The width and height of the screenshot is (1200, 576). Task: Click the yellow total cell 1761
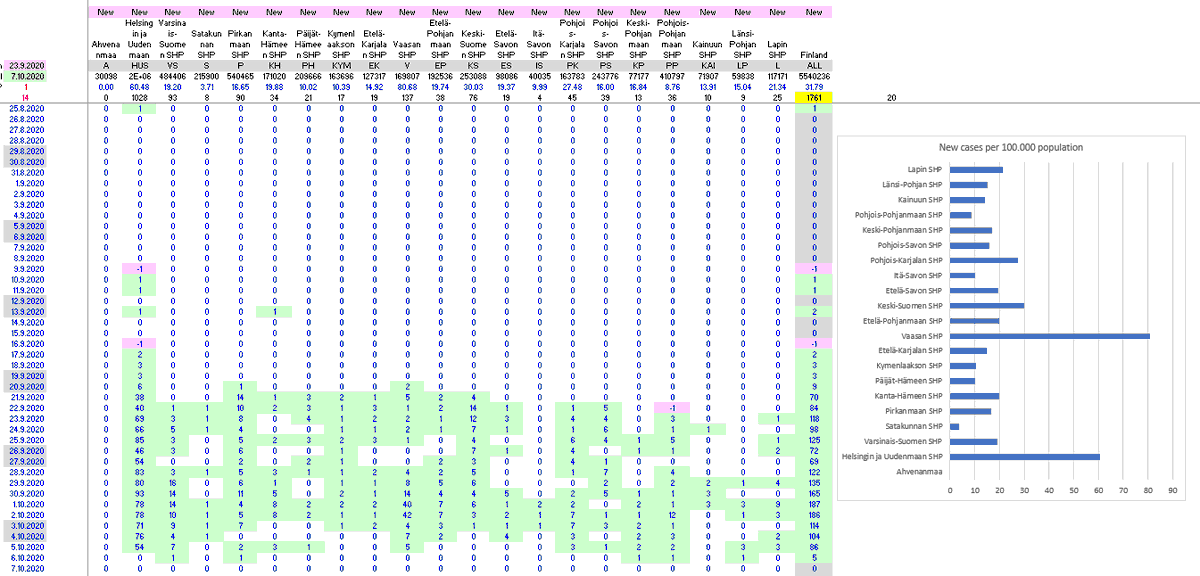pyautogui.click(x=815, y=98)
